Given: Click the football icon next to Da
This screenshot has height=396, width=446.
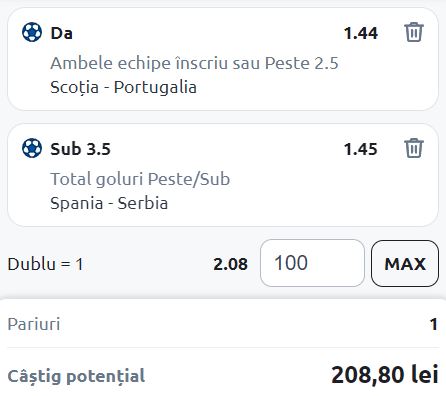Looking at the screenshot, I should (x=32, y=32).
